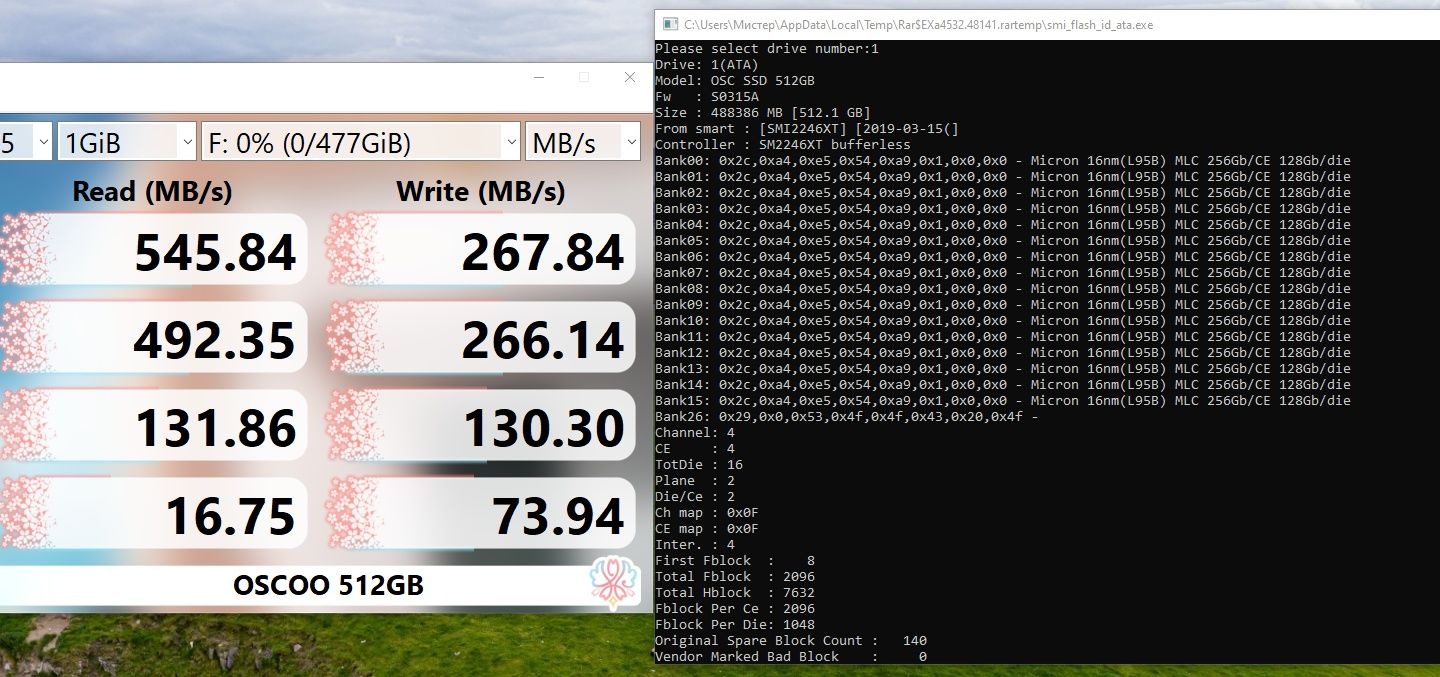
Task: Click the Bank14 flash ID row
Action: (1003, 384)
